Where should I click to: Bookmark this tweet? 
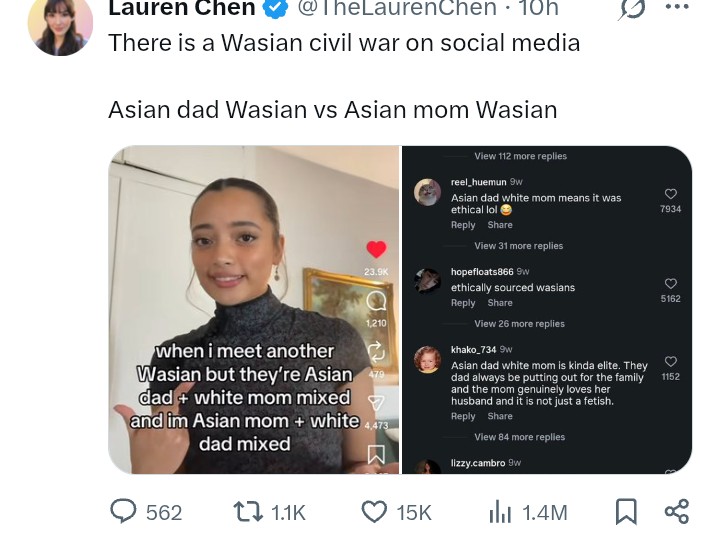(x=626, y=511)
